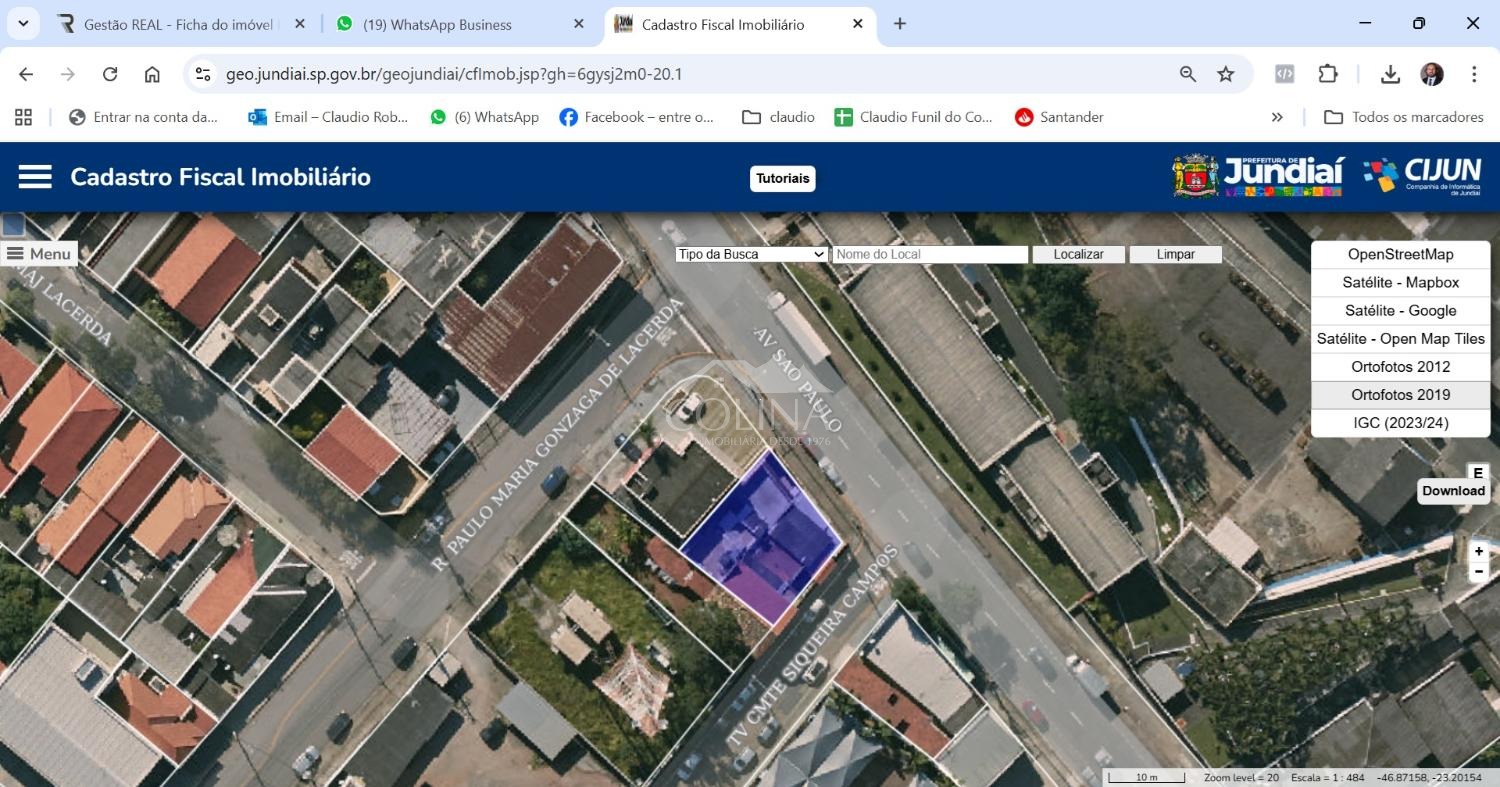
Task: Click the E button above Download
Action: [x=1478, y=473]
